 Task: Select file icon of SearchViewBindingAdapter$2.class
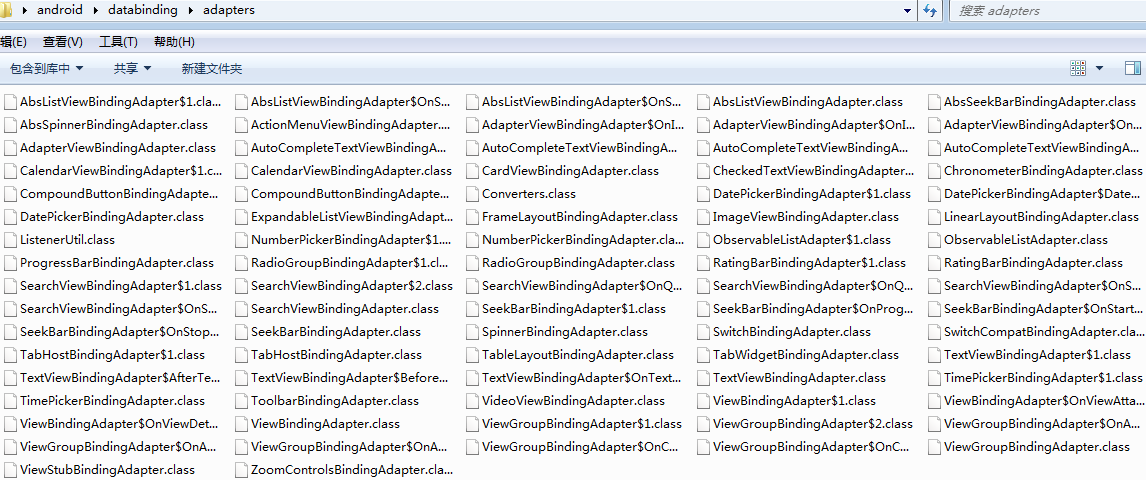point(240,286)
